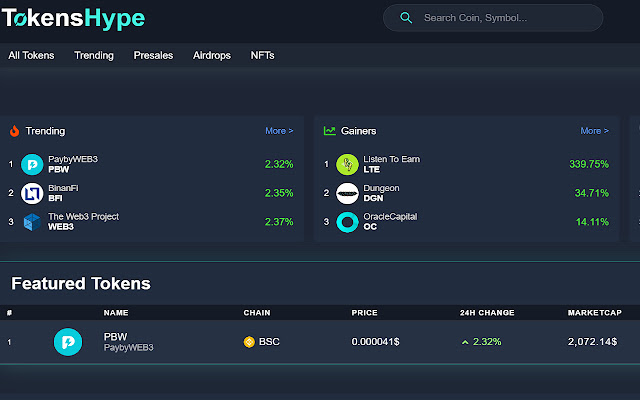Sort by the NAME column header

tap(116, 313)
